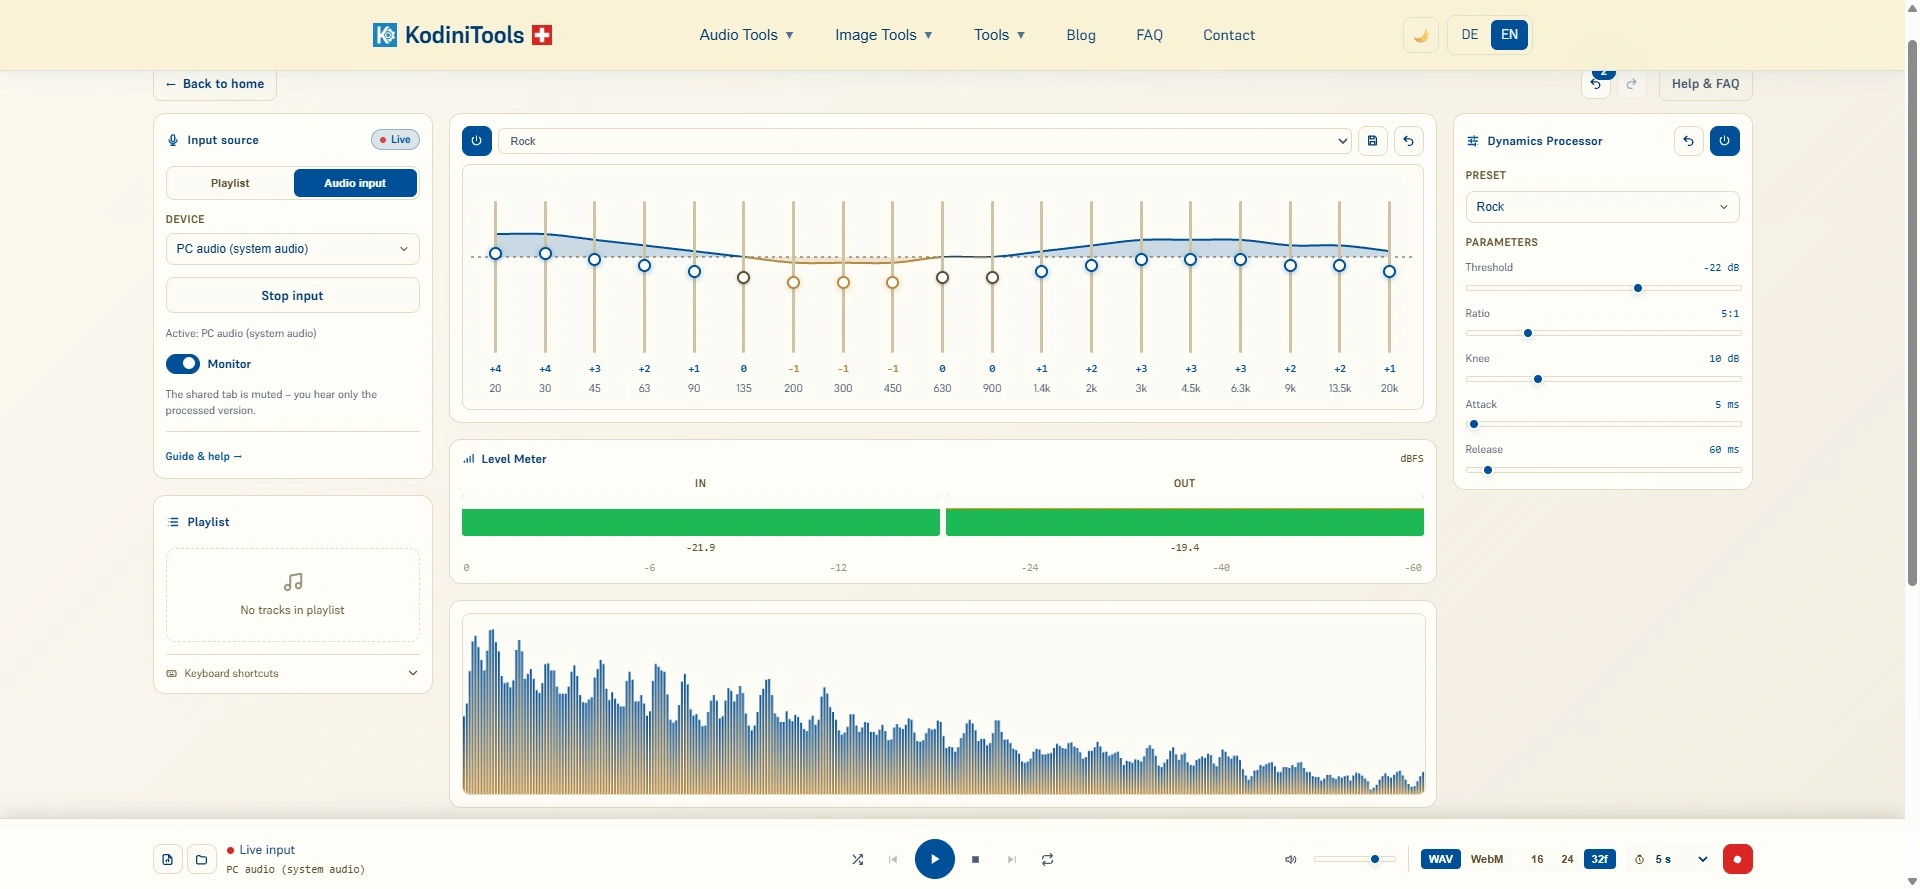Open the Image Tools menu
1920x889 pixels.
pyautogui.click(x=884, y=35)
